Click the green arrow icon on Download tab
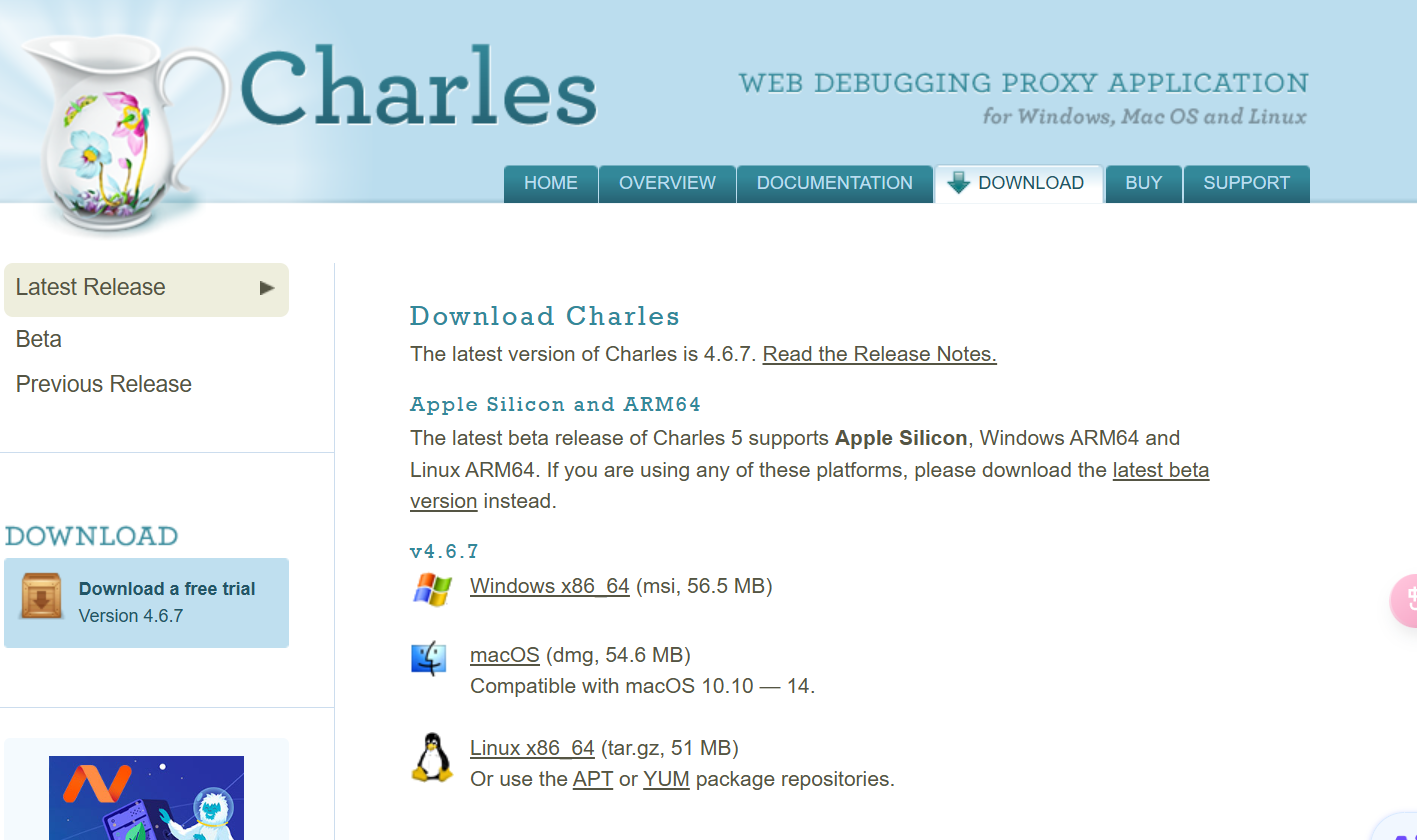The height and width of the screenshot is (840, 1417). (x=959, y=183)
